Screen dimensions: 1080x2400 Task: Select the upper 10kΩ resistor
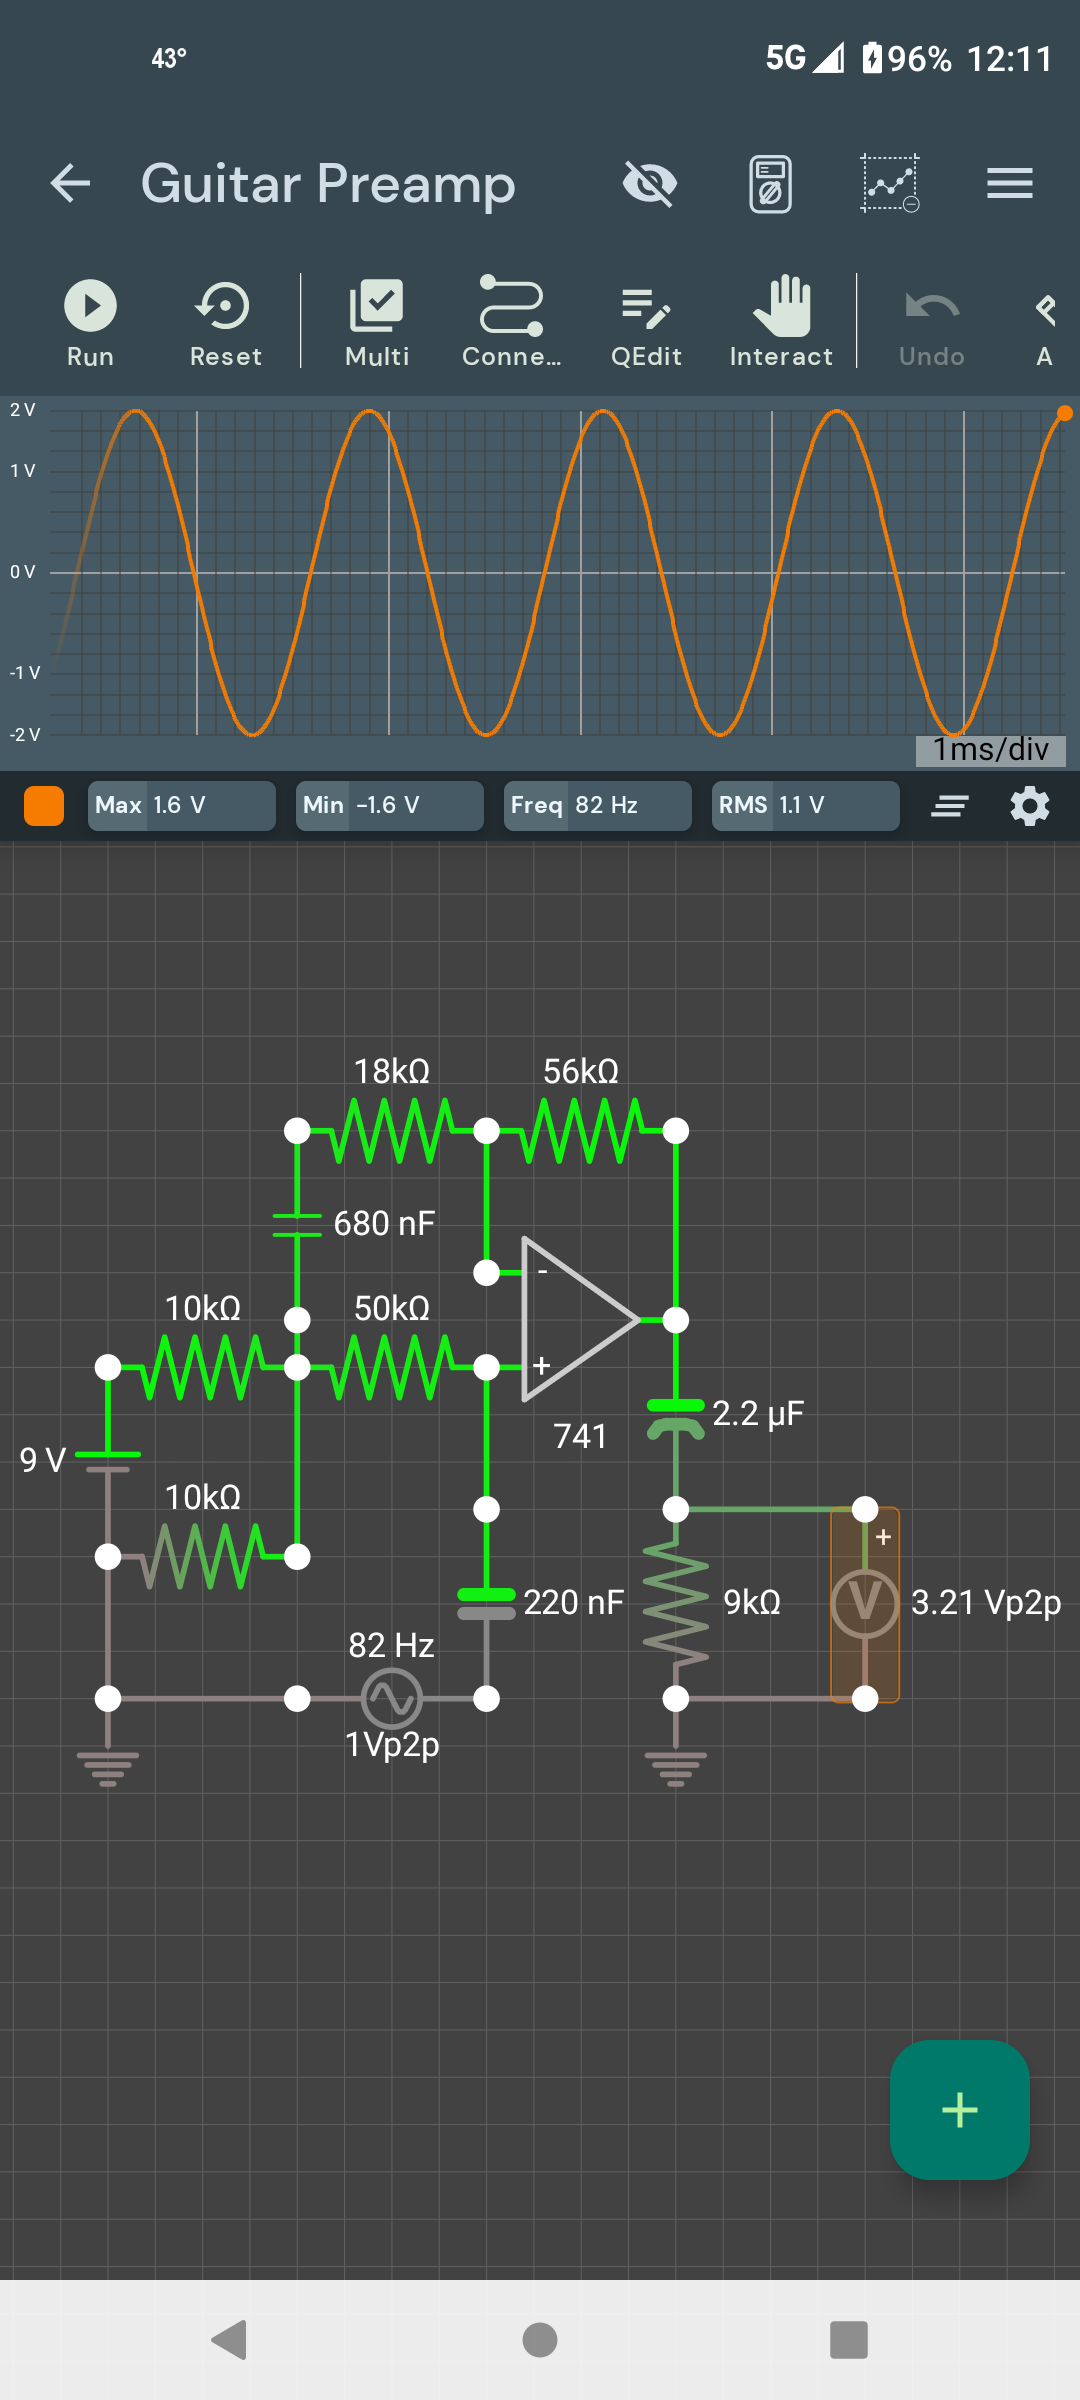202,1366
